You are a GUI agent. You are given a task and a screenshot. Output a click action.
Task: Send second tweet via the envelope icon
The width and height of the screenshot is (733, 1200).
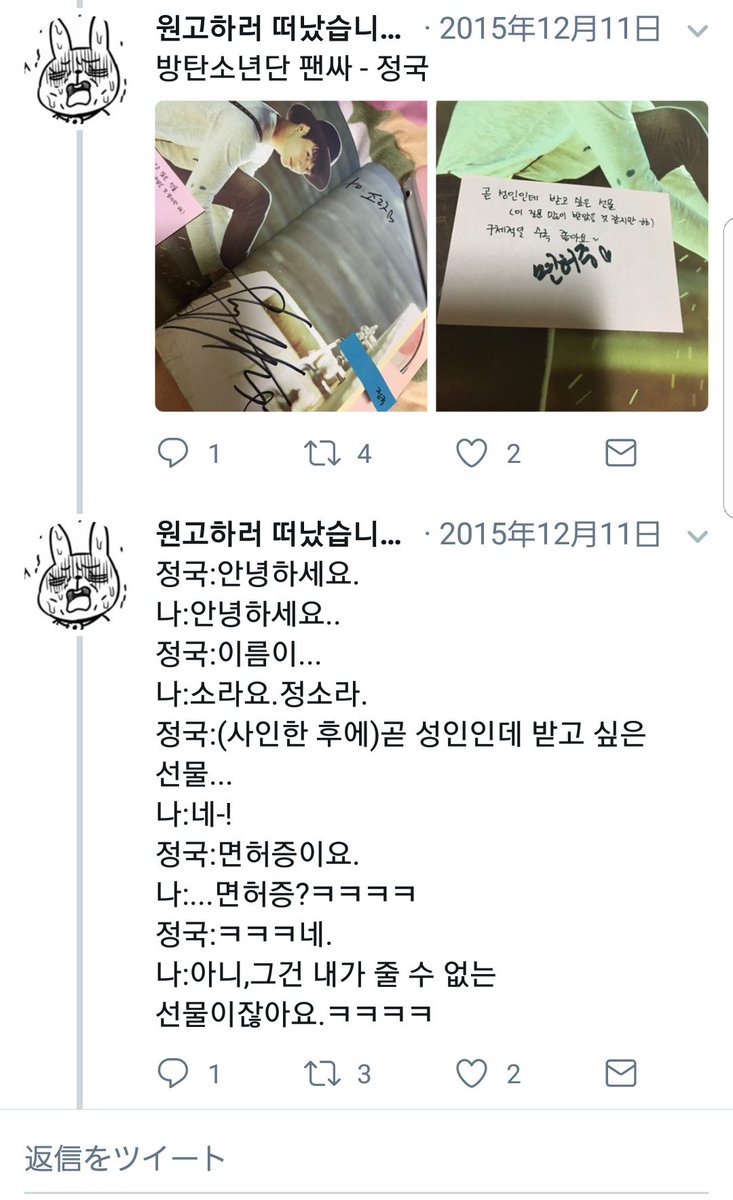(x=621, y=1074)
